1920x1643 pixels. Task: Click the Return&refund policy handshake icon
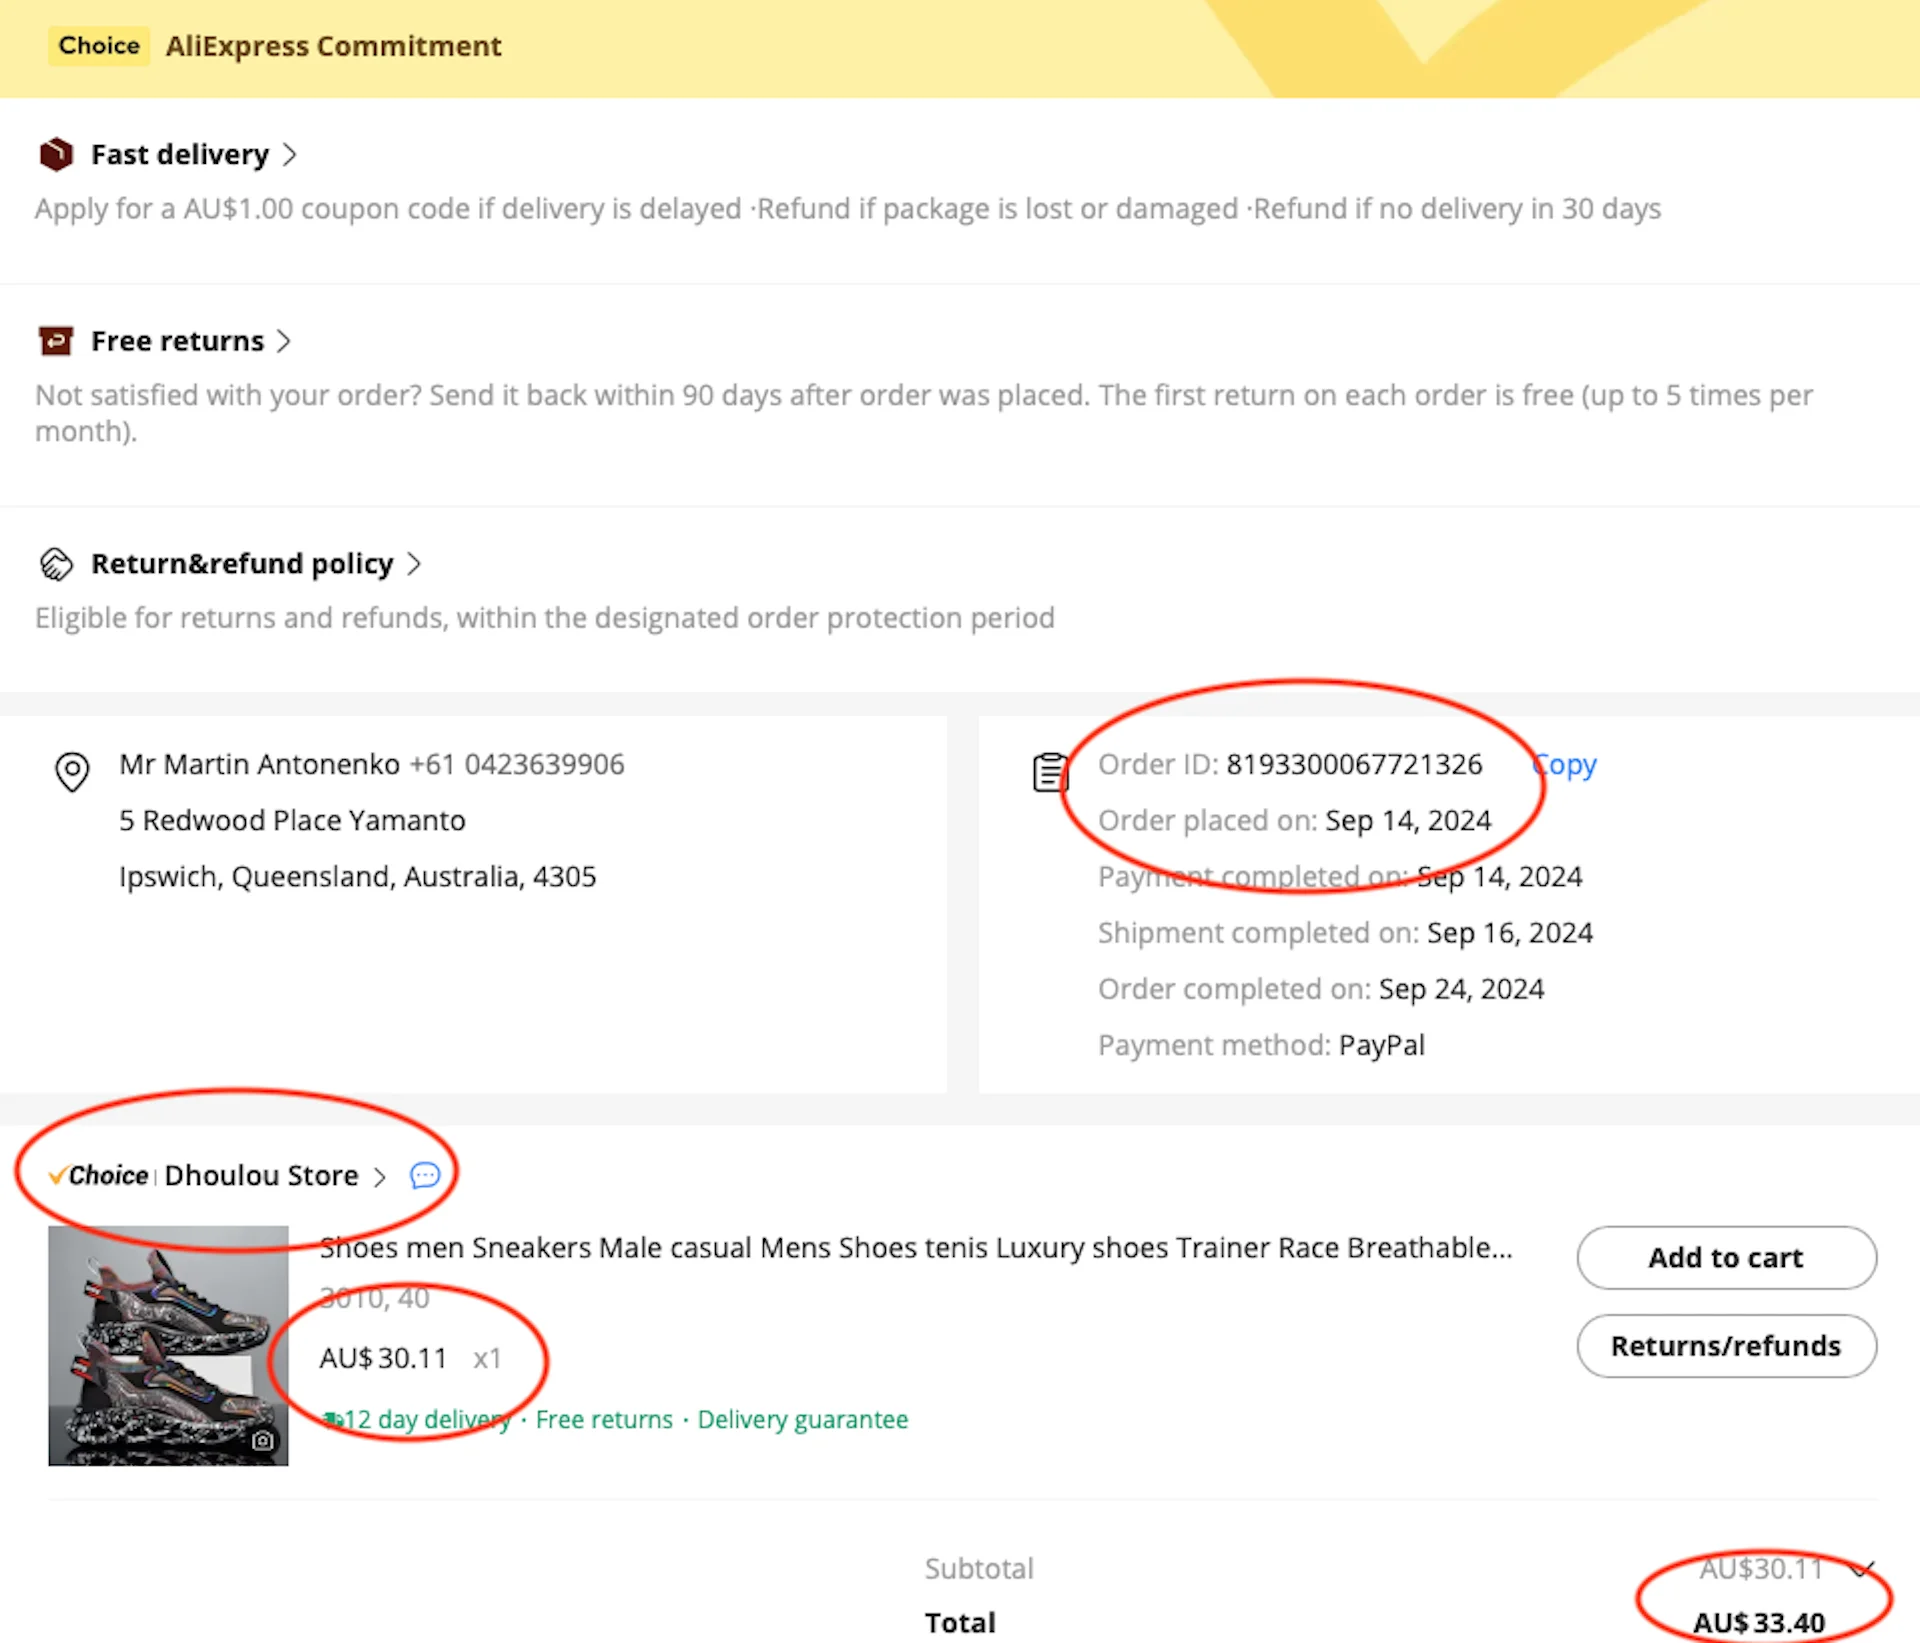56,564
